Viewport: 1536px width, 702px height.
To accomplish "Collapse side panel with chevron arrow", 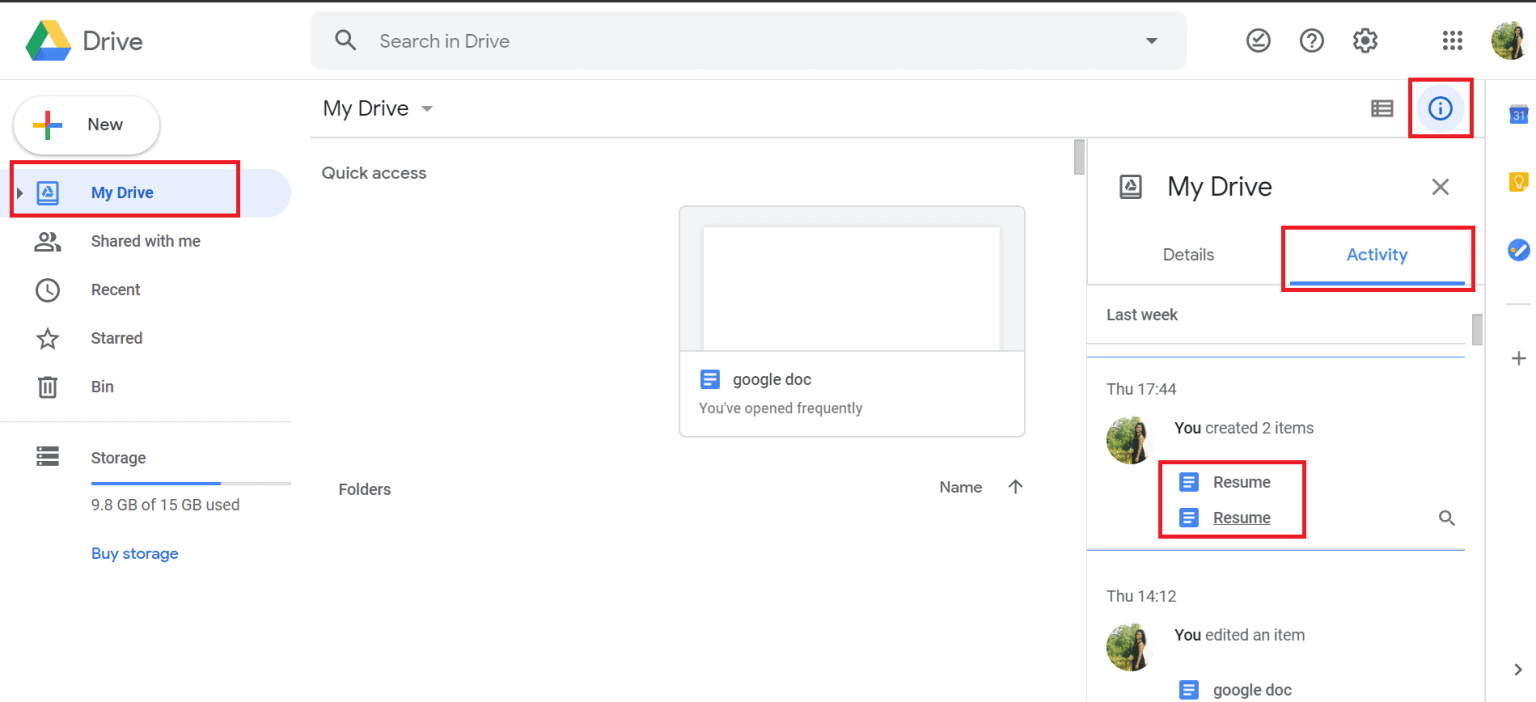I will click(1518, 670).
